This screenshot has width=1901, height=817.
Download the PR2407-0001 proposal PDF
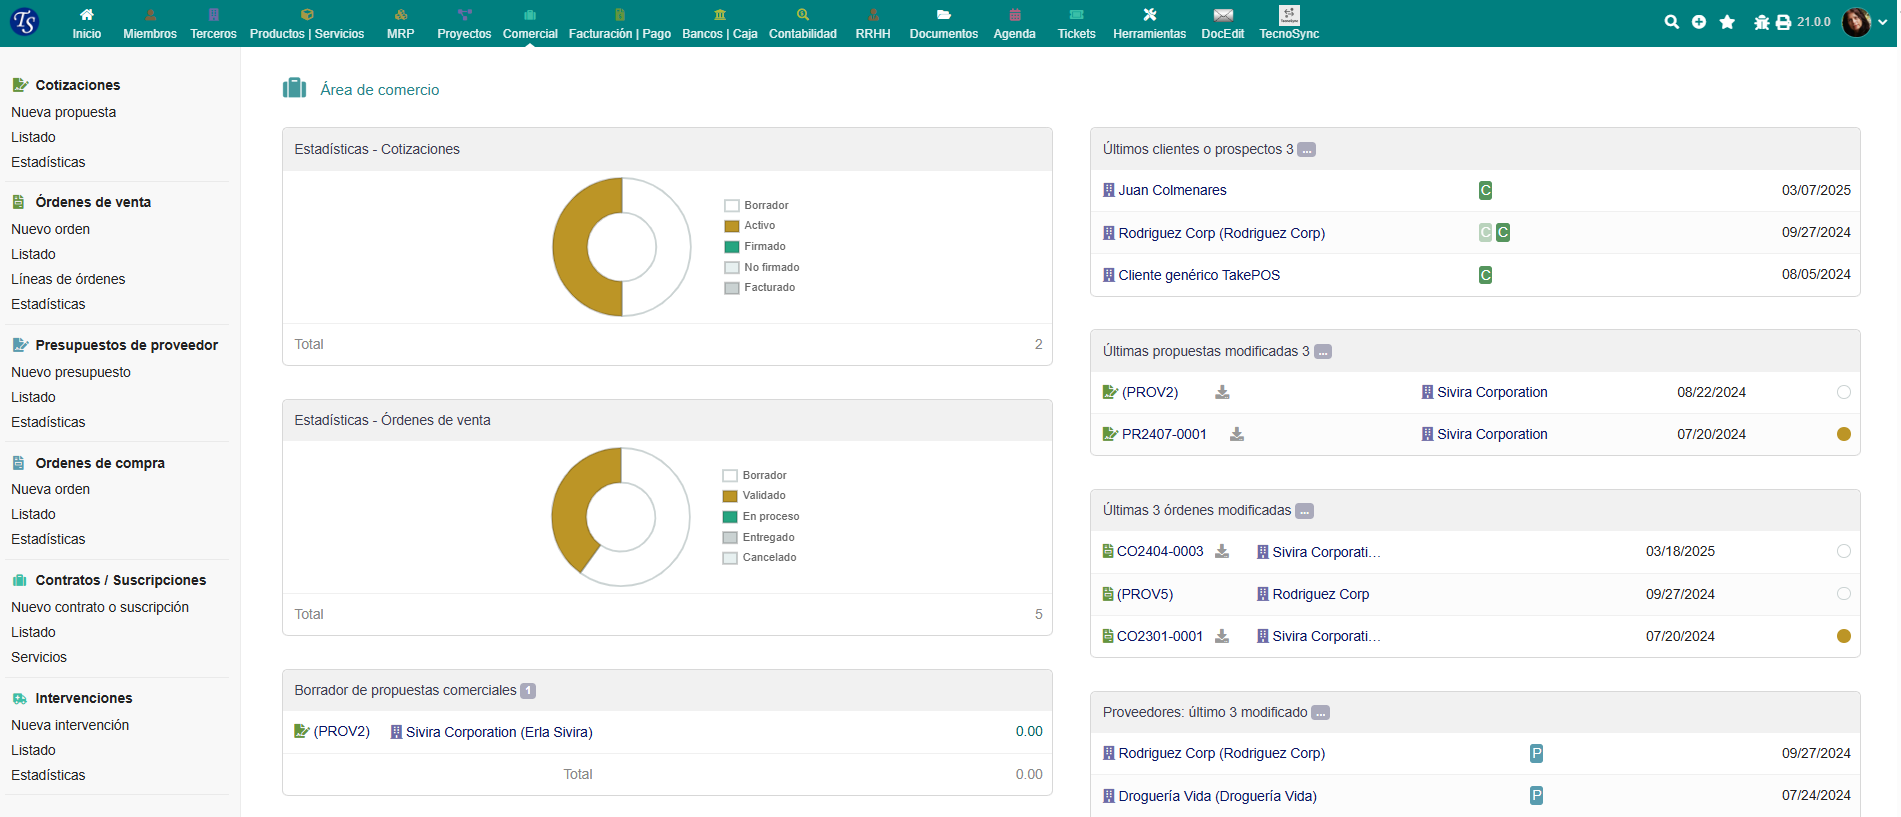(1237, 434)
